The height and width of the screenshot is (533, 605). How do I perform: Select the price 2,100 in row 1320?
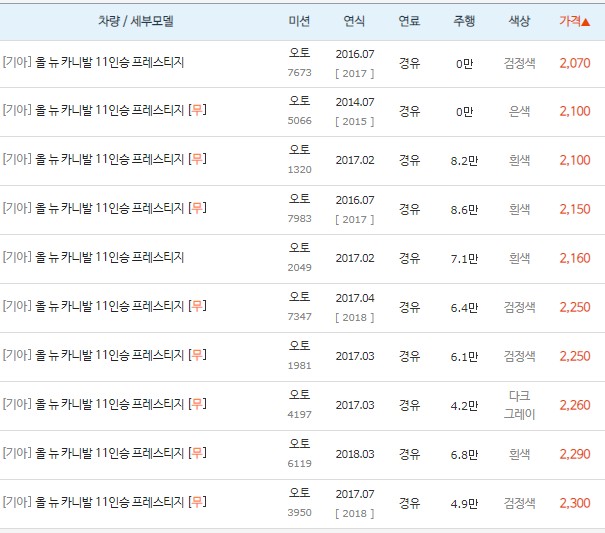[x=575, y=160]
